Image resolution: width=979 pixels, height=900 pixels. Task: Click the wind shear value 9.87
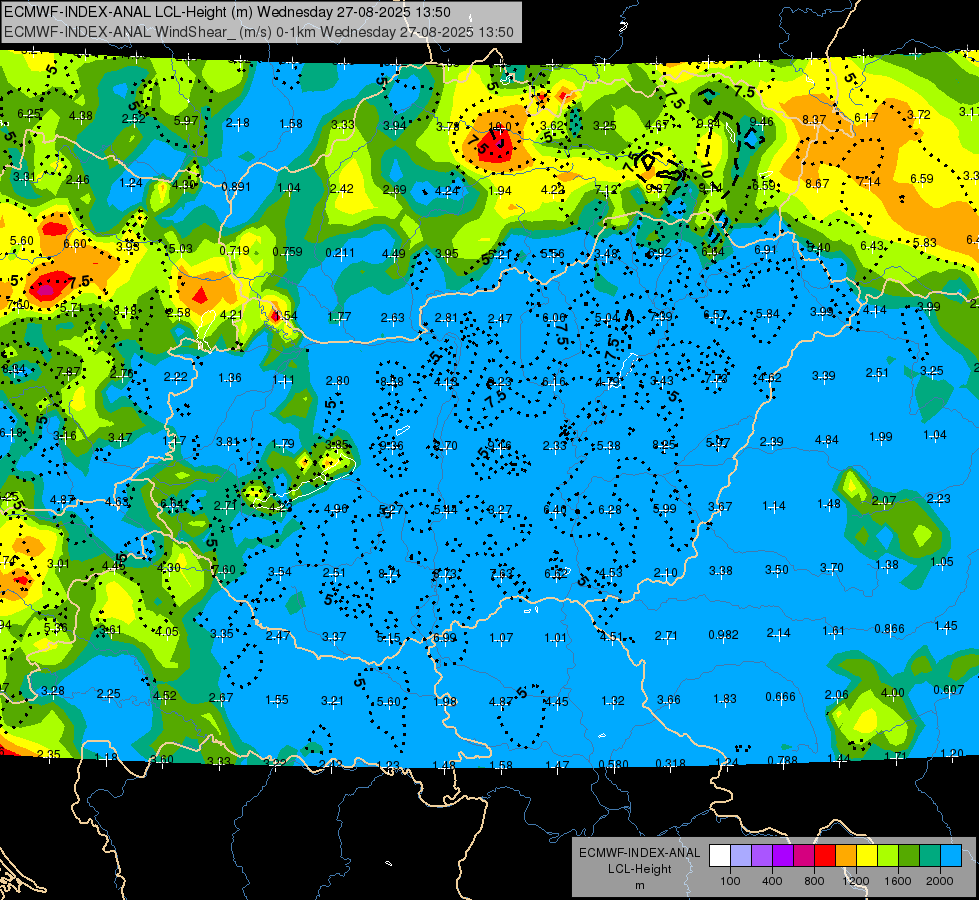click(658, 189)
